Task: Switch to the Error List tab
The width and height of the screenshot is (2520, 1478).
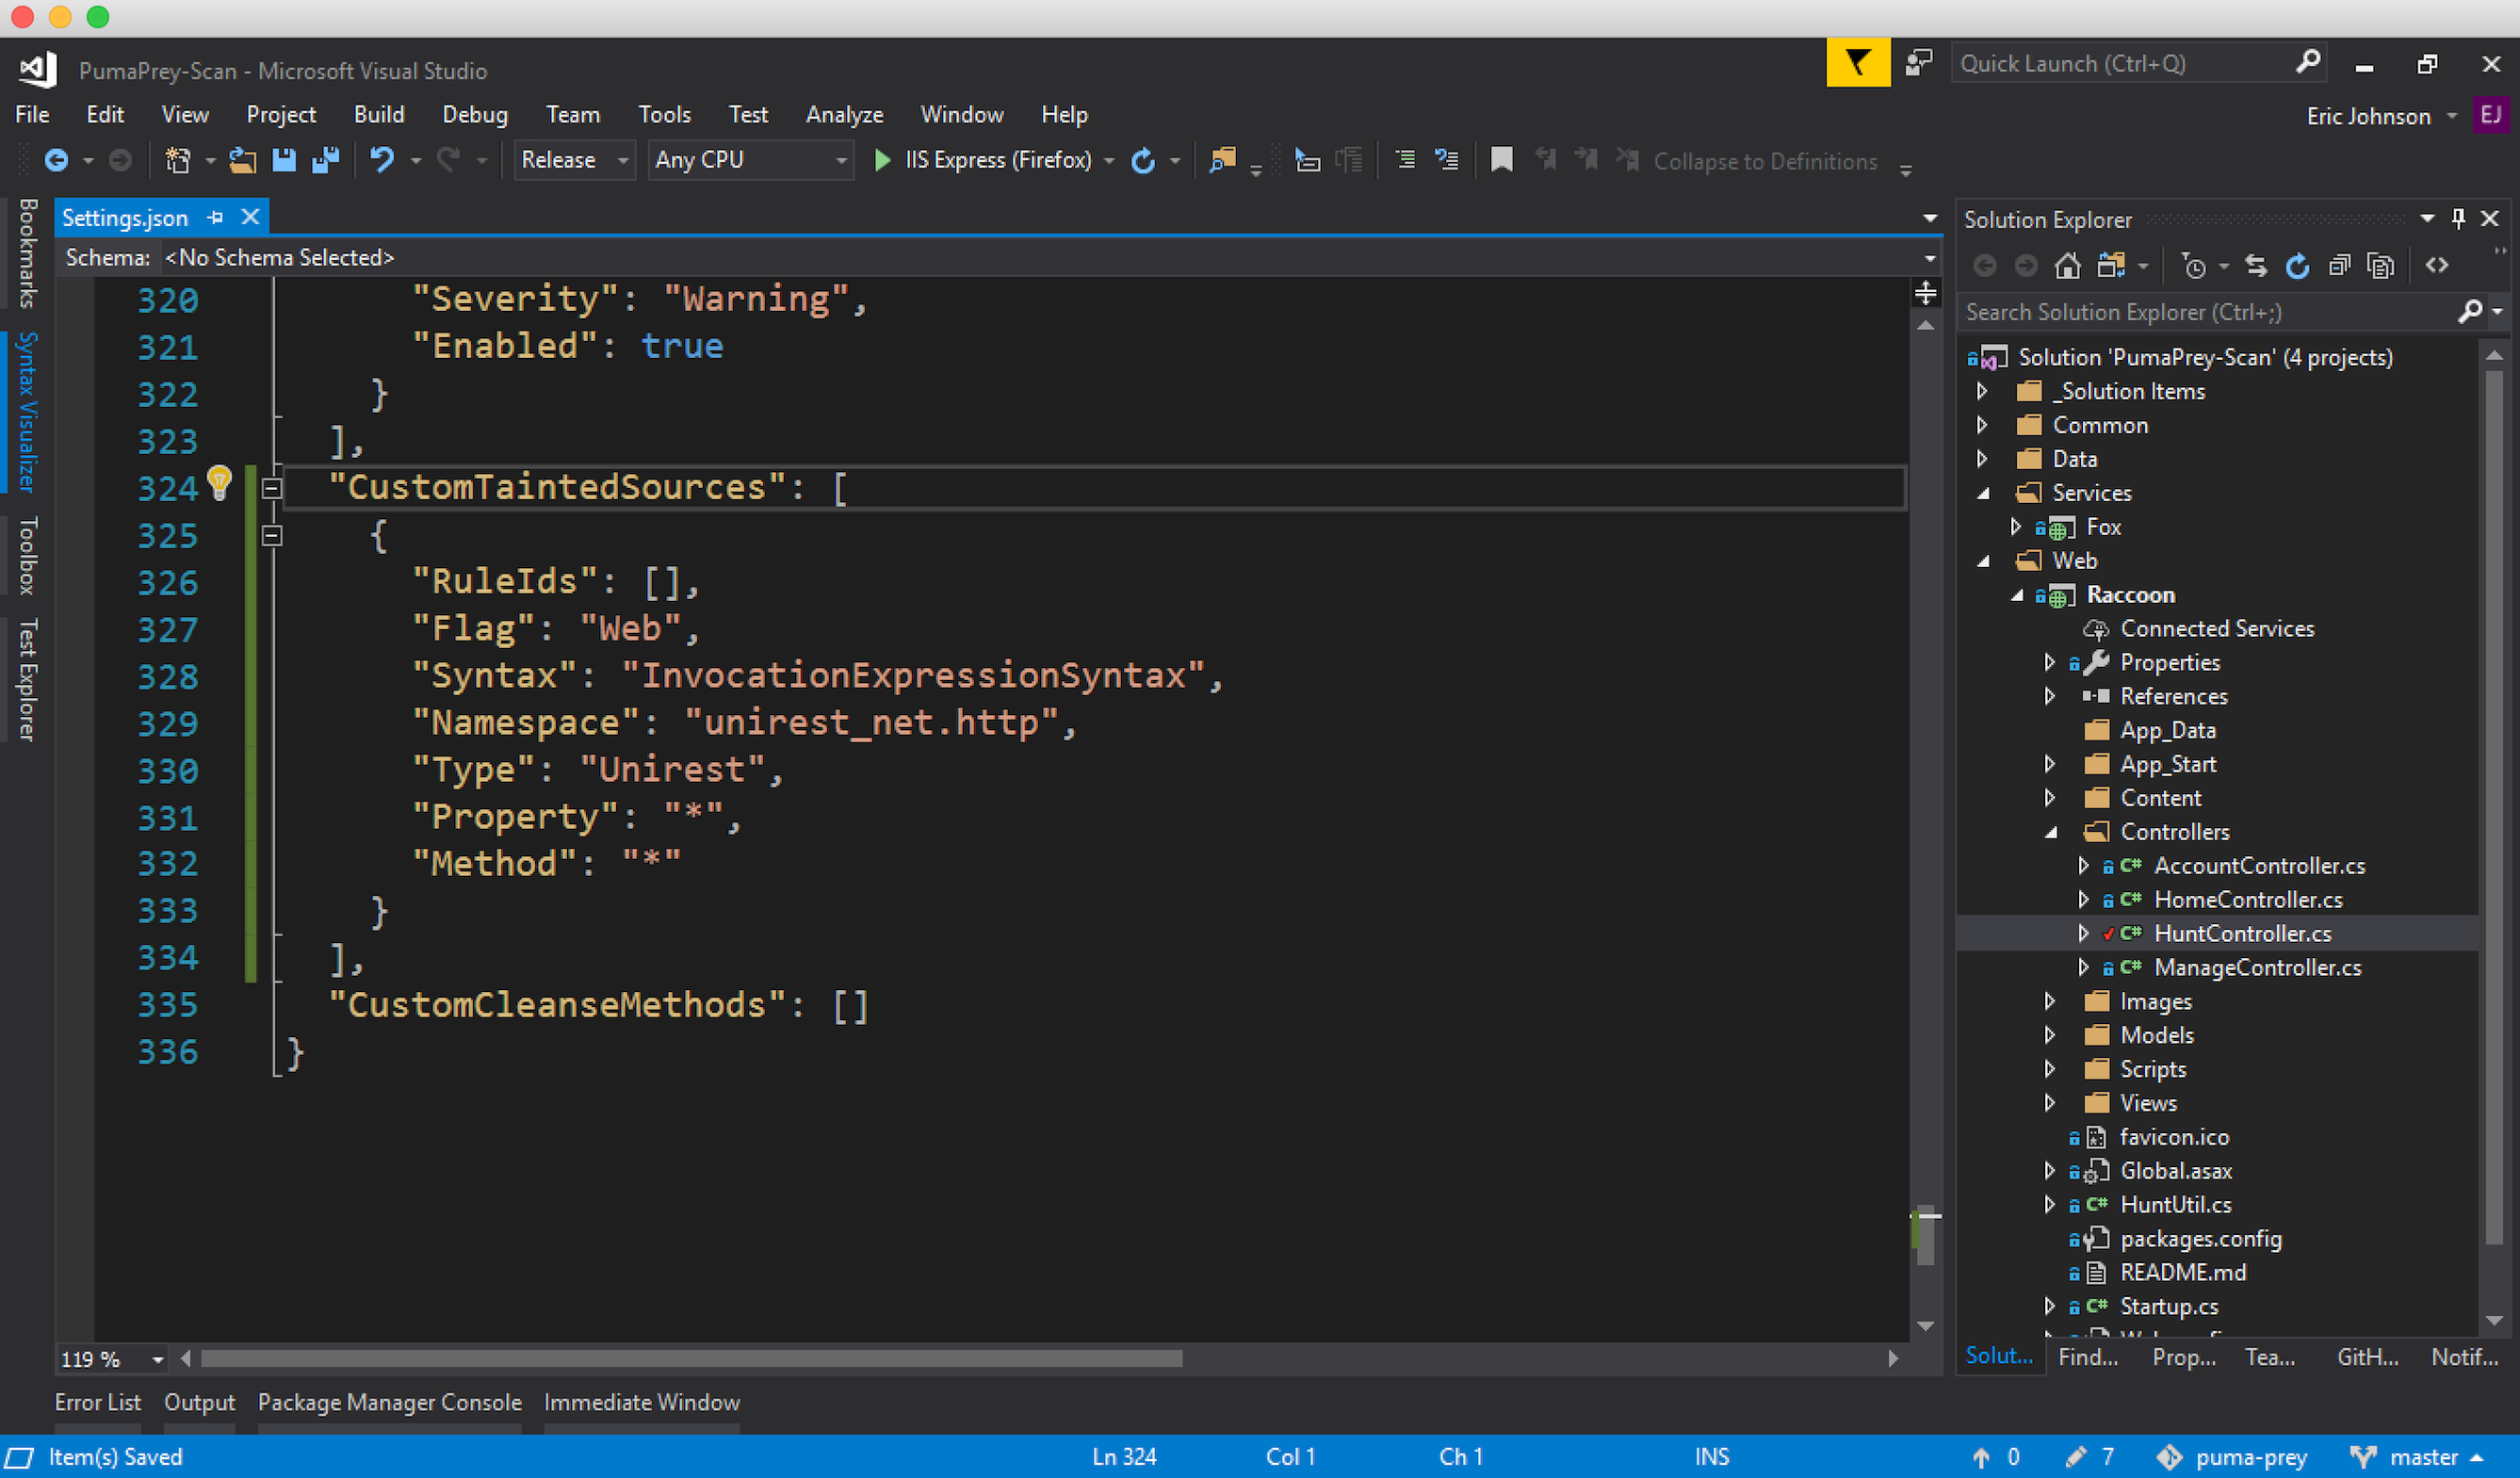Action: point(98,1402)
